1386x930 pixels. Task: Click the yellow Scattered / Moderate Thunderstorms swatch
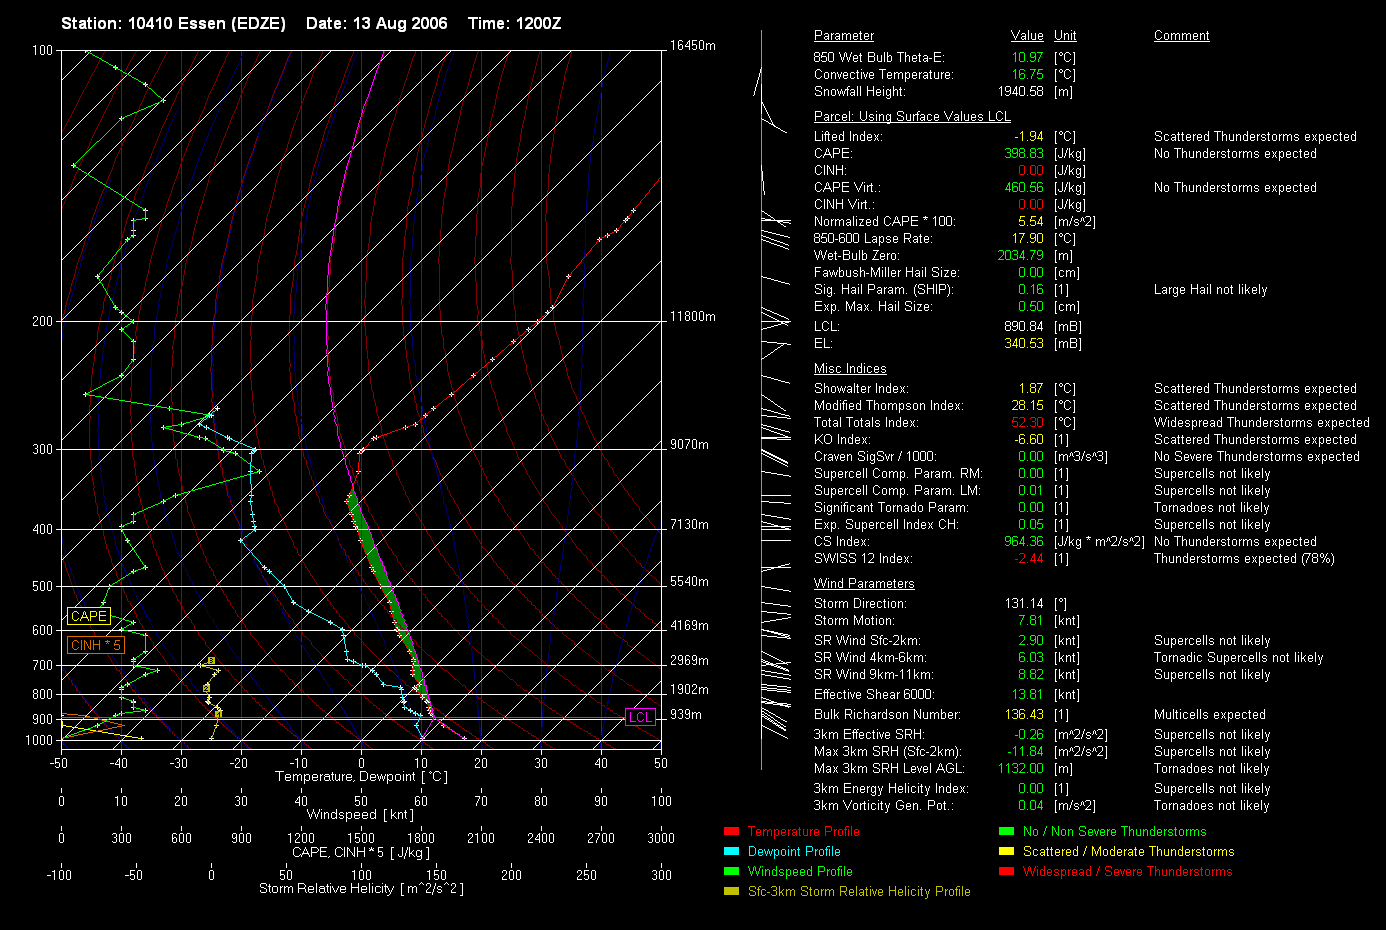1006,852
